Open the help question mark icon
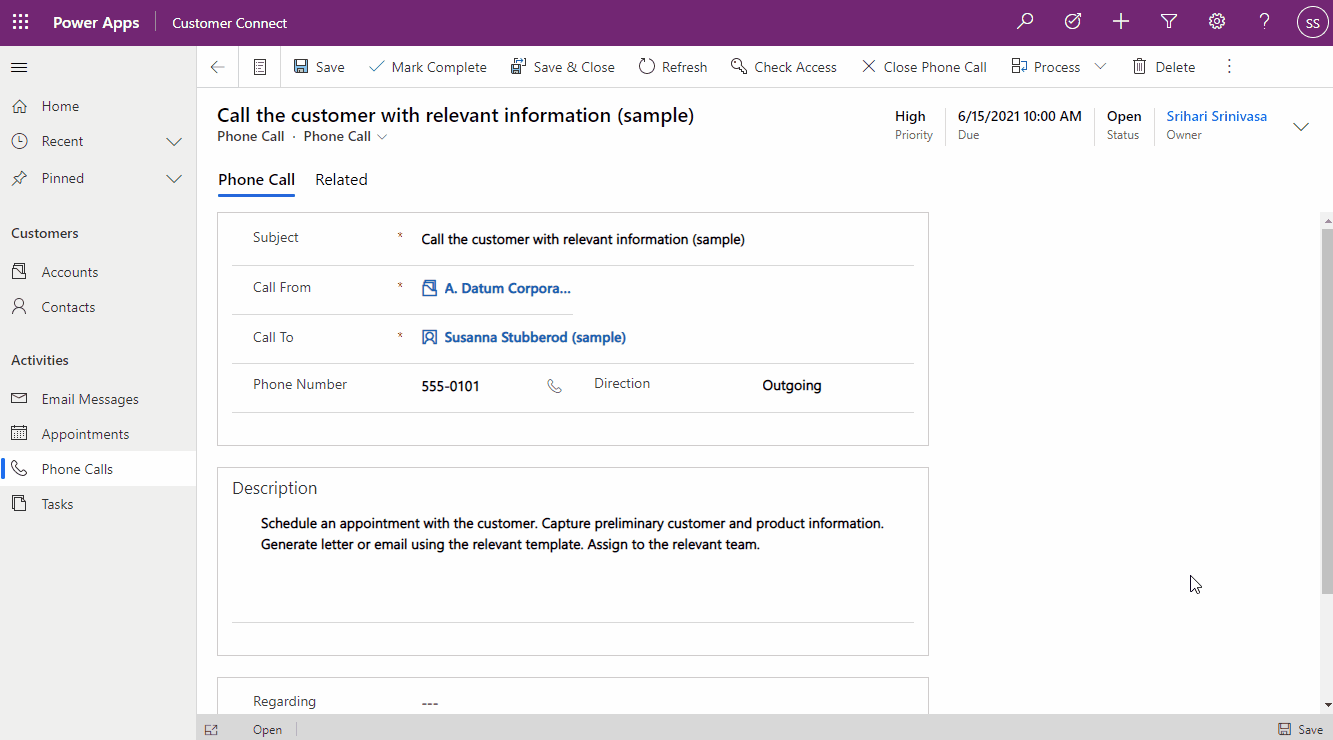This screenshot has width=1333, height=740. point(1265,22)
